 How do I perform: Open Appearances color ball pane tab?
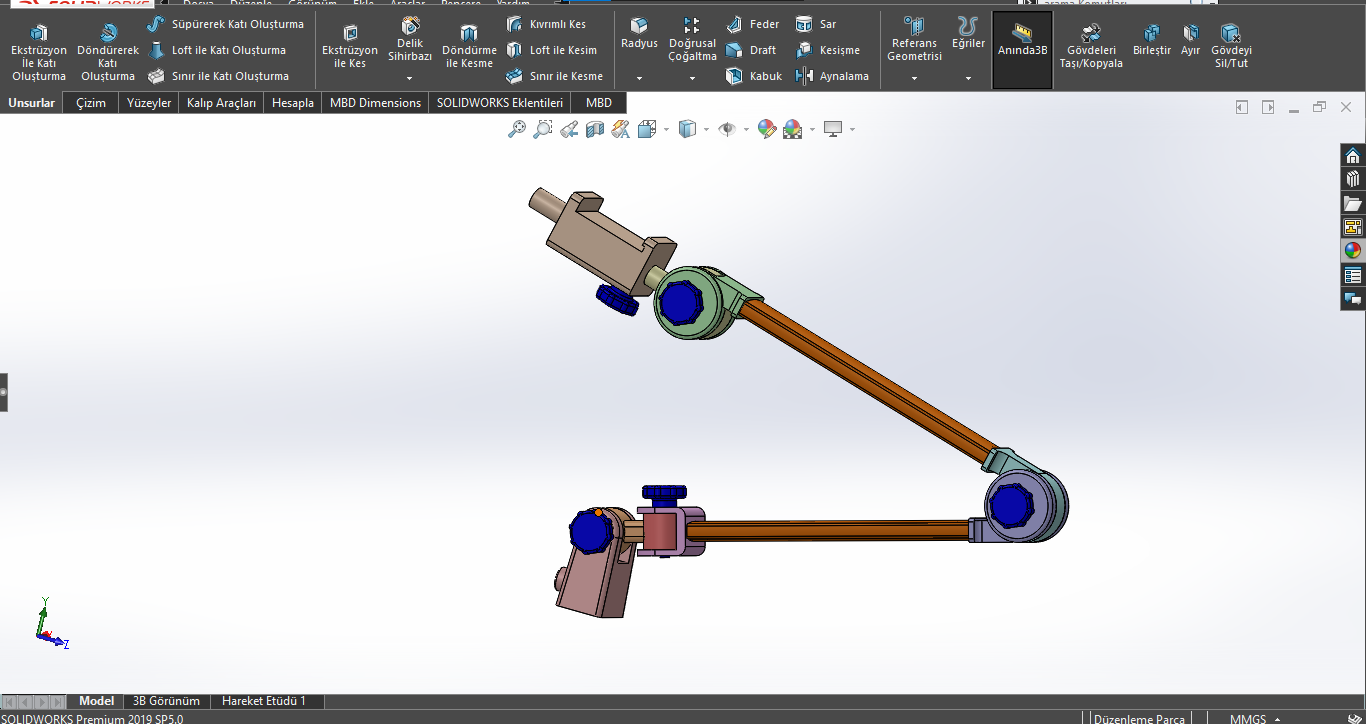(x=1353, y=251)
